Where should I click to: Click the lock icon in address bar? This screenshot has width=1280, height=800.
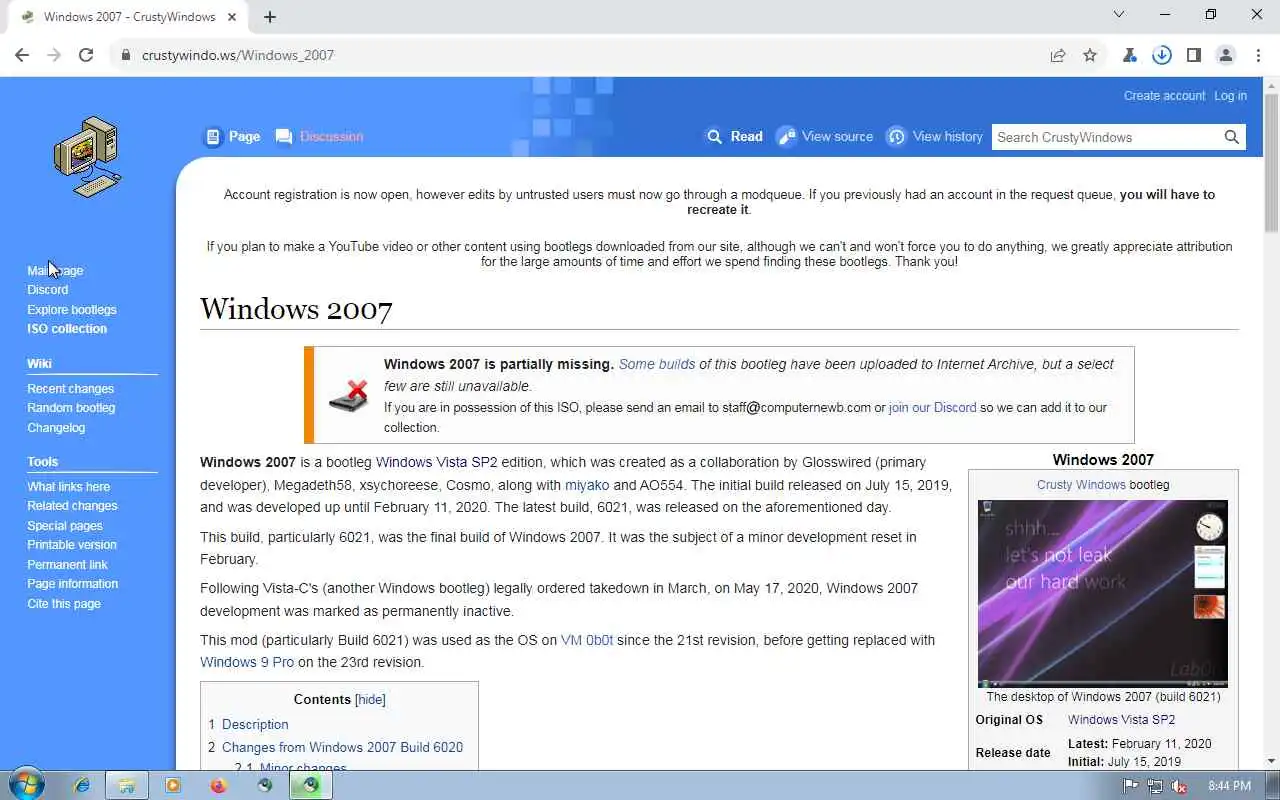pyautogui.click(x=126, y=55)
